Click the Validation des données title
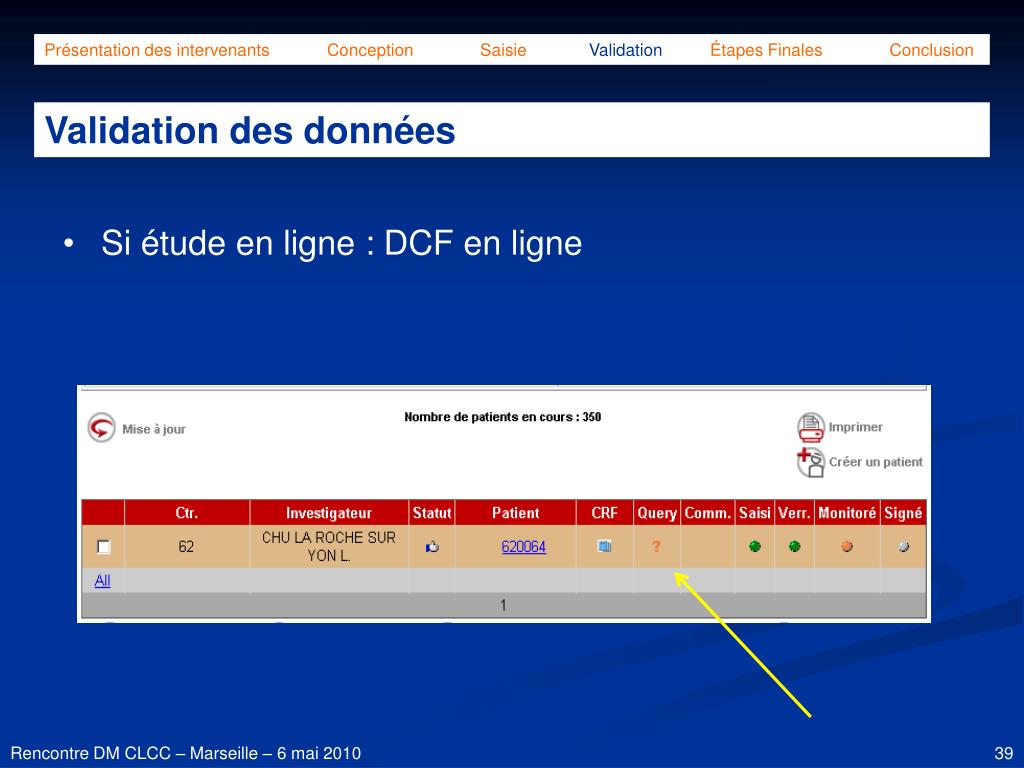 (x=250, y=131)
